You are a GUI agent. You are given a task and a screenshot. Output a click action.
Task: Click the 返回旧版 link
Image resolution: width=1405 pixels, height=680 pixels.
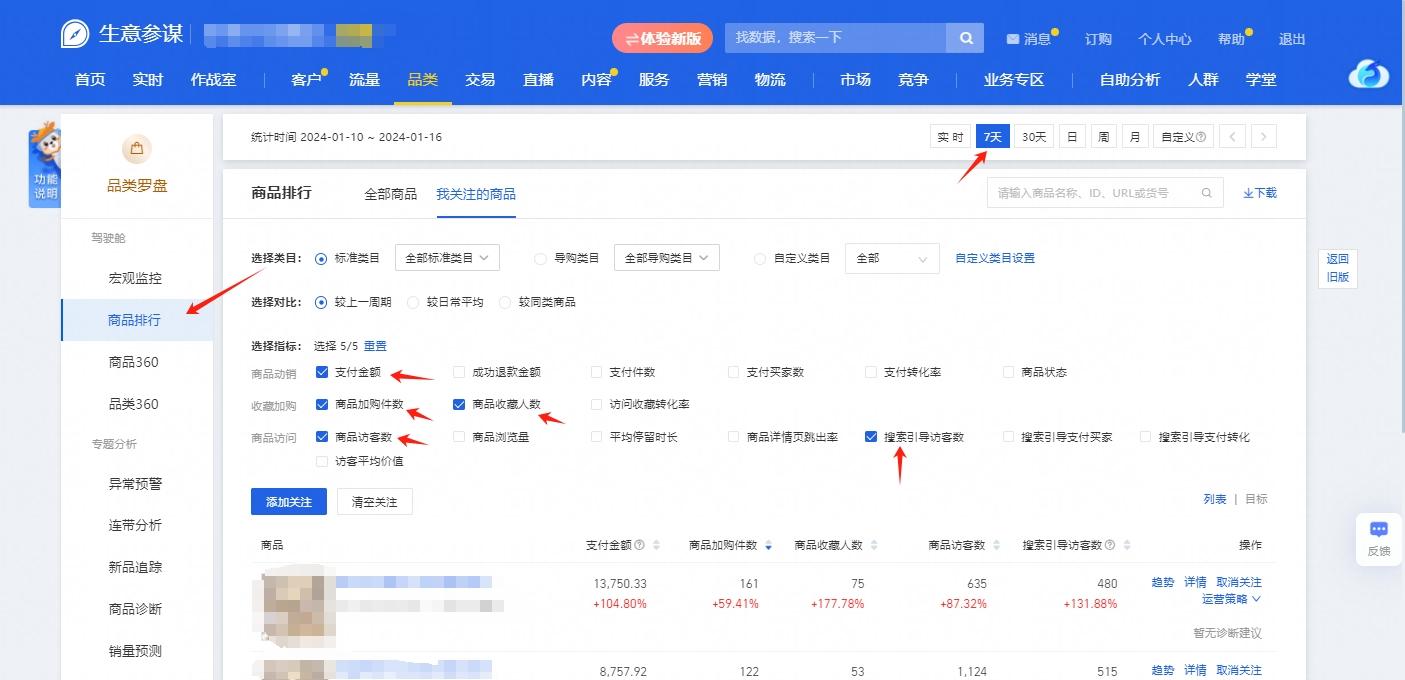coord(1337,267)
